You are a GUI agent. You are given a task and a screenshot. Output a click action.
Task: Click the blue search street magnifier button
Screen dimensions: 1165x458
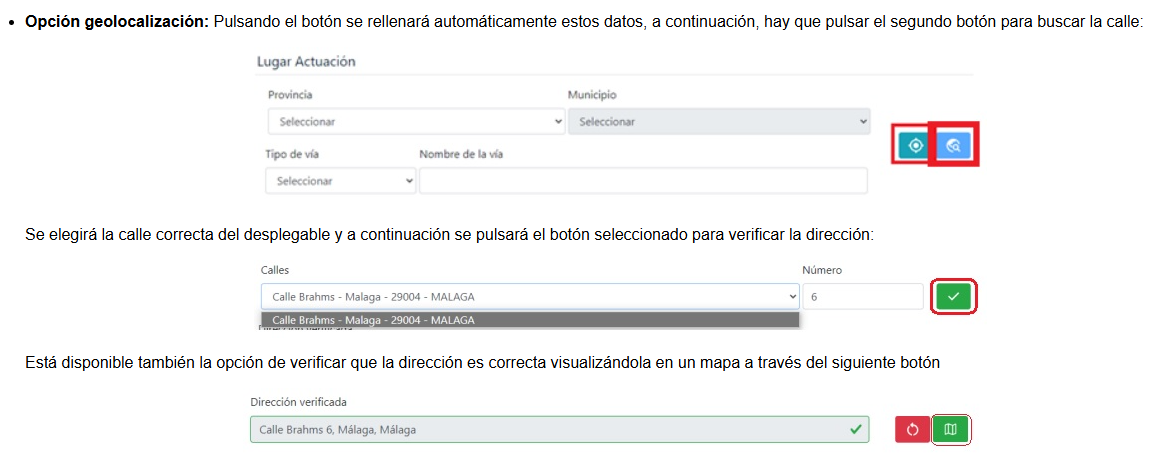(953, 146)
